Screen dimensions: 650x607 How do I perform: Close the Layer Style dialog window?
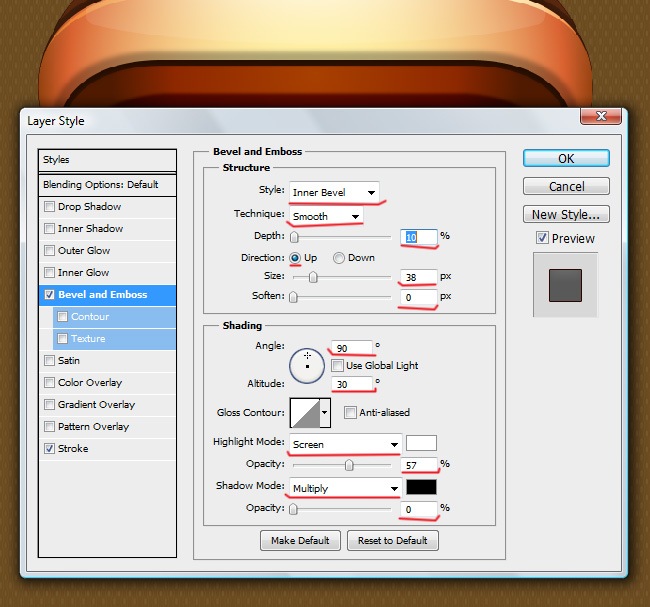pyautogui.click(x=595, y=117)
